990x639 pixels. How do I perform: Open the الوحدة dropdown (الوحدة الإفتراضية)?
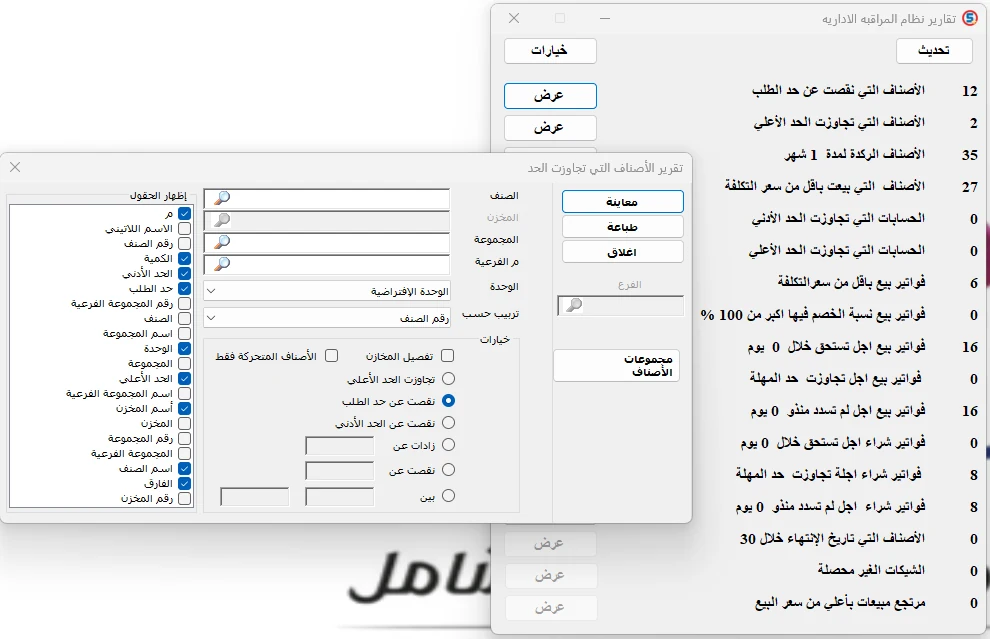pyautogui.click(x=327, y=291)
